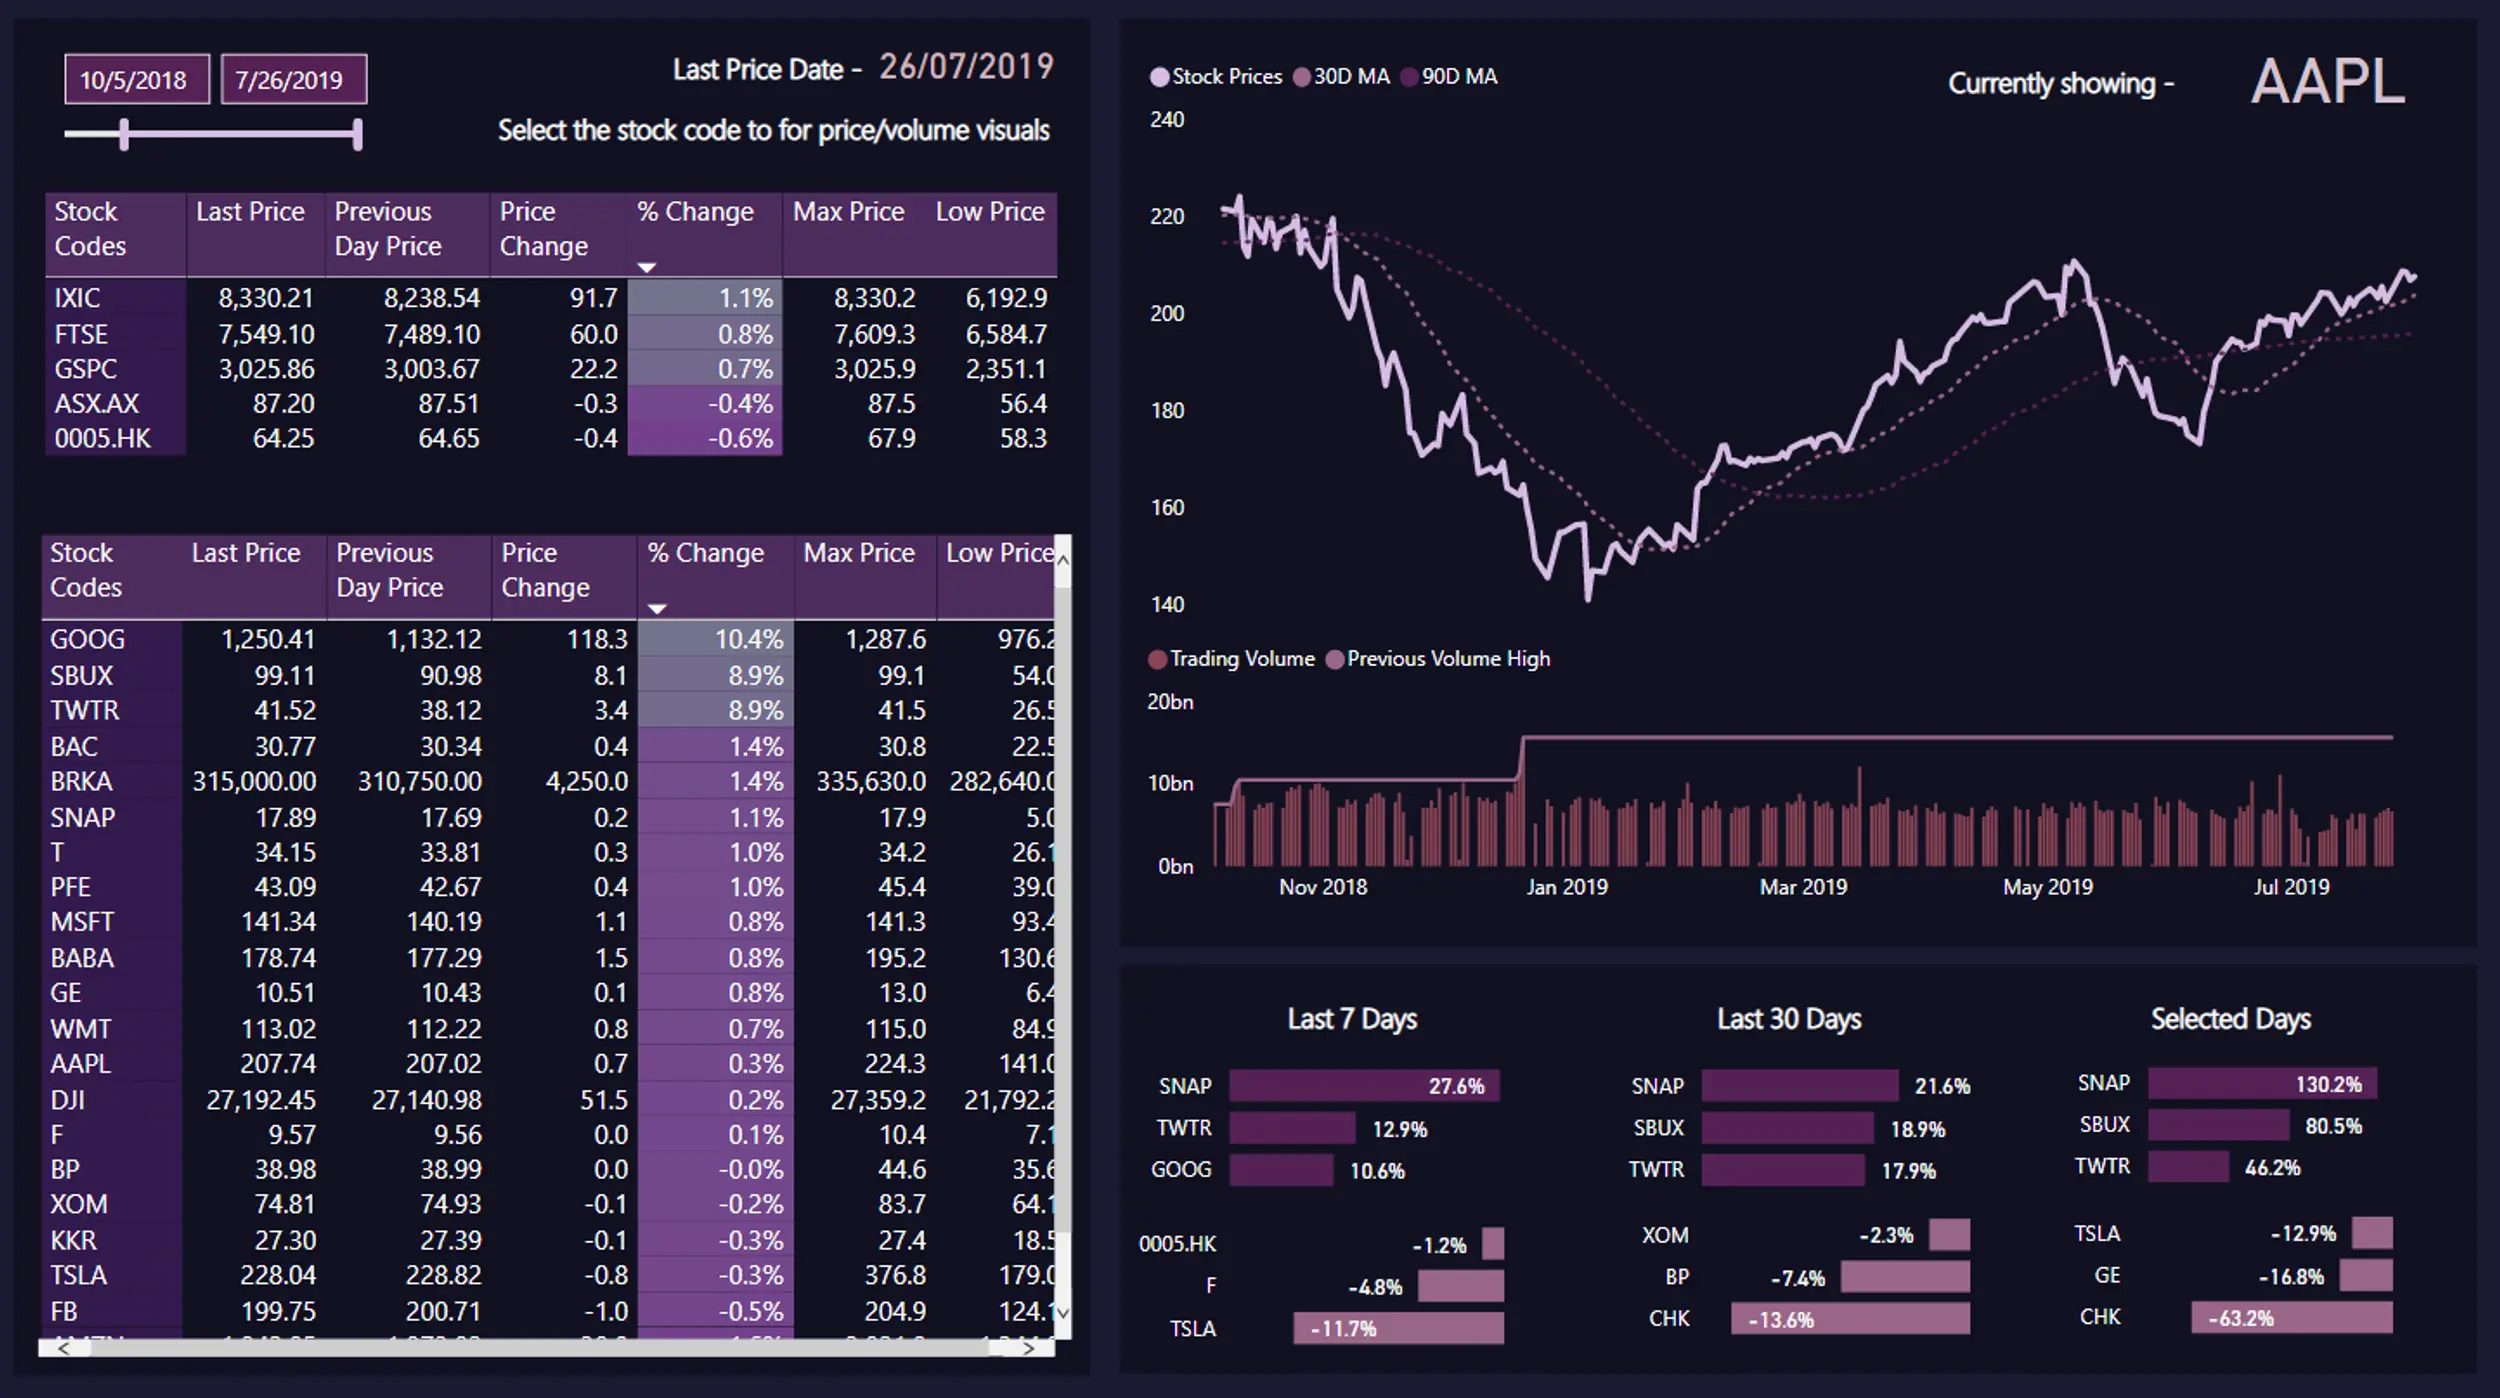2500x1398 pixels.
Task: Click the Low Price column header
Action: [989, 212]
